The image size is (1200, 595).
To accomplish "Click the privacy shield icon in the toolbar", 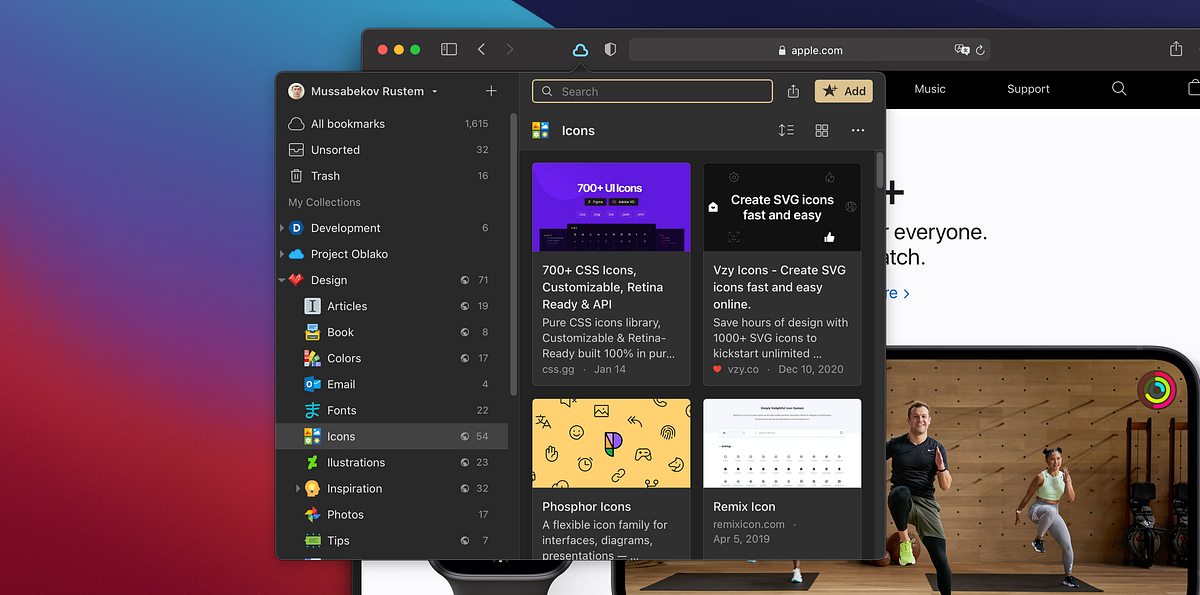I will click(610, 48).
